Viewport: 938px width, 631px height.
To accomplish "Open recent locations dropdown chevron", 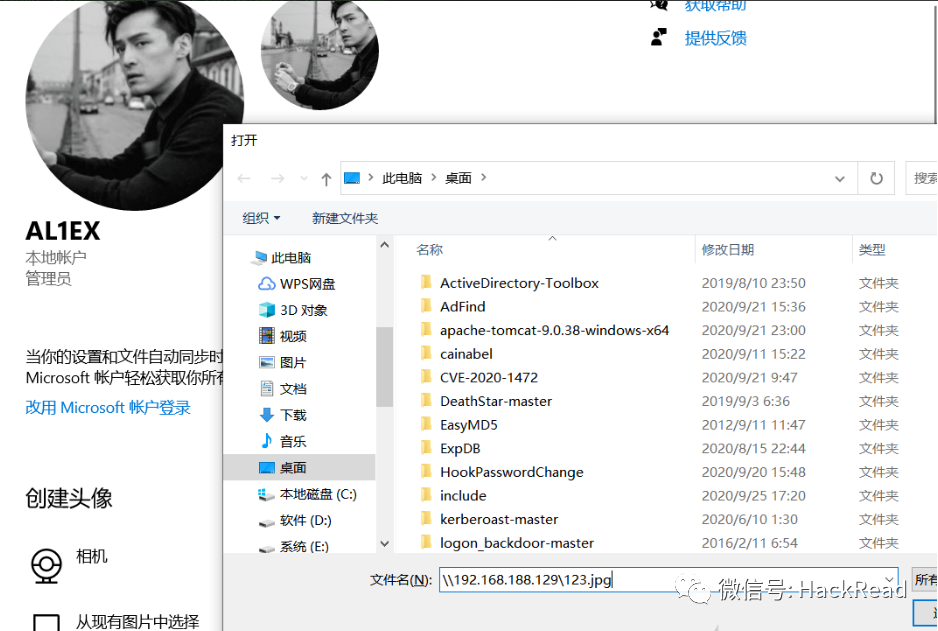I will tap(304, 178).
